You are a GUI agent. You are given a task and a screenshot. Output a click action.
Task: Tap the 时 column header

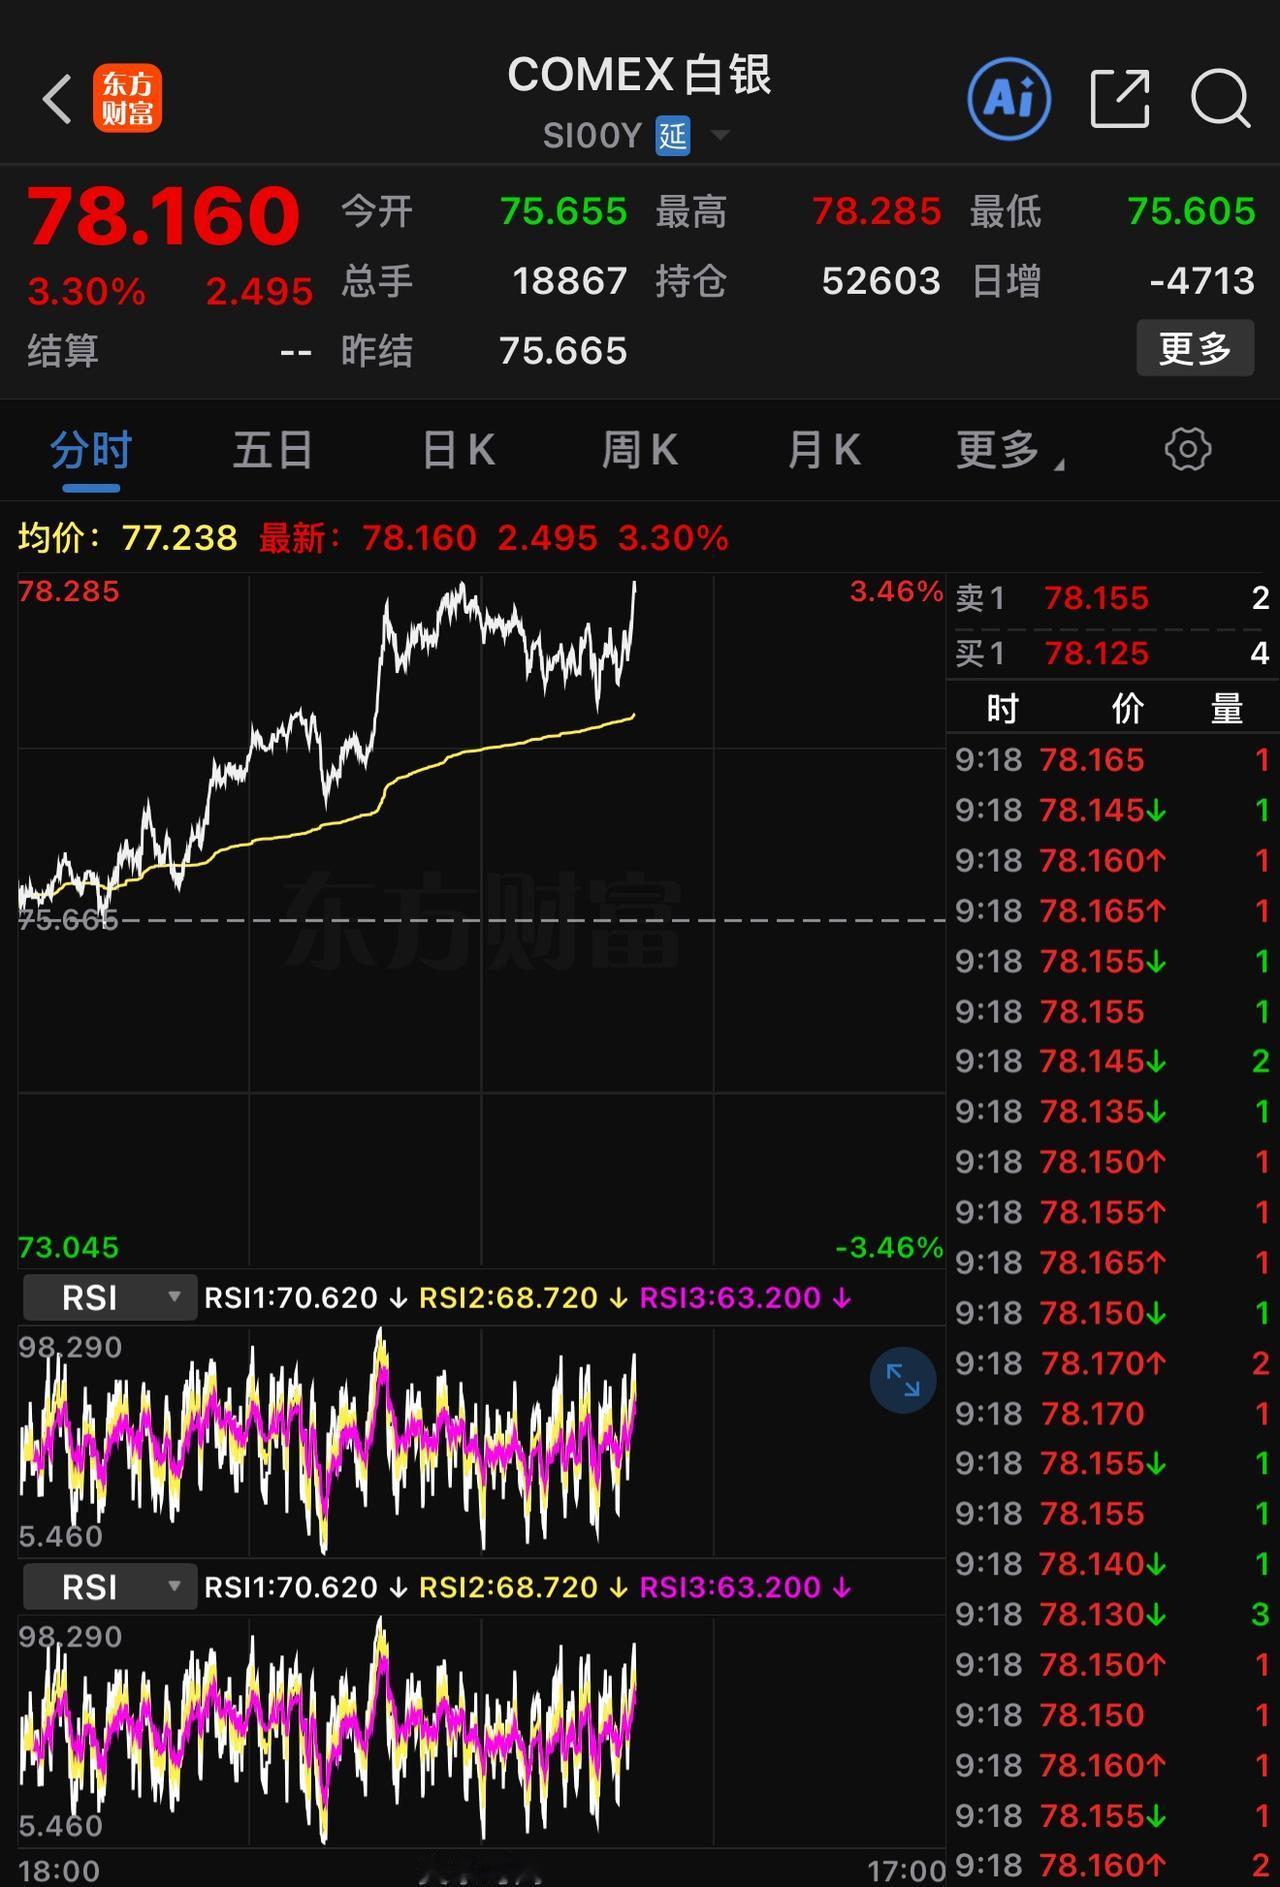1002,708
